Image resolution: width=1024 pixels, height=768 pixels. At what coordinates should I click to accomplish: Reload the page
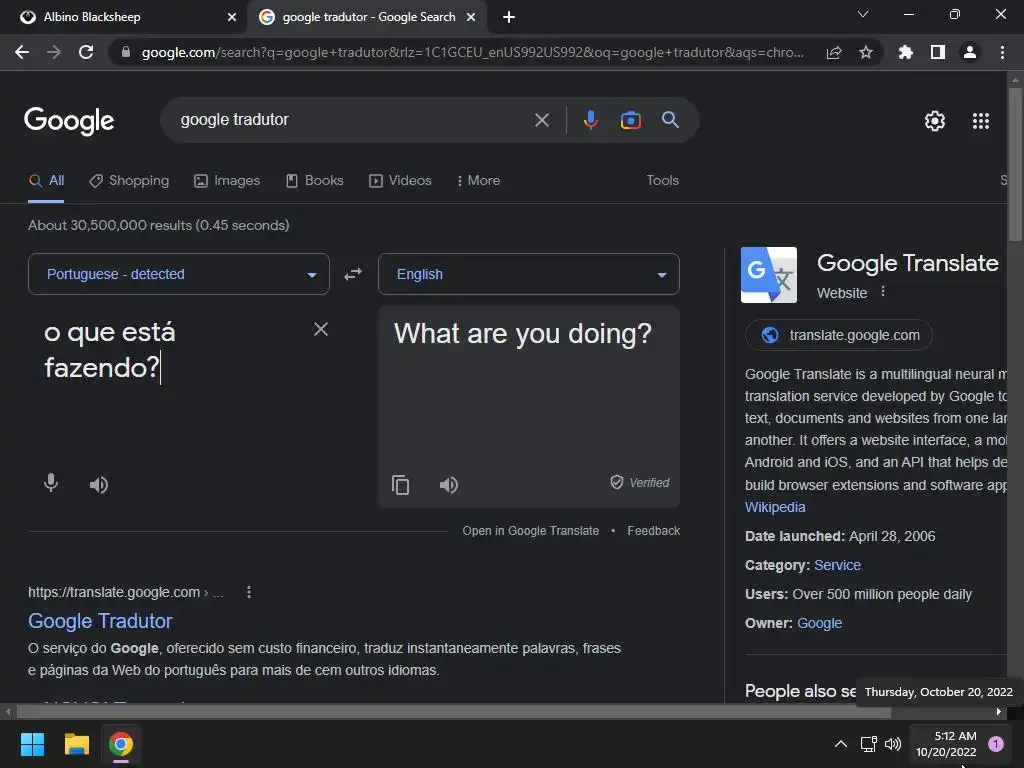click(86, 52)
